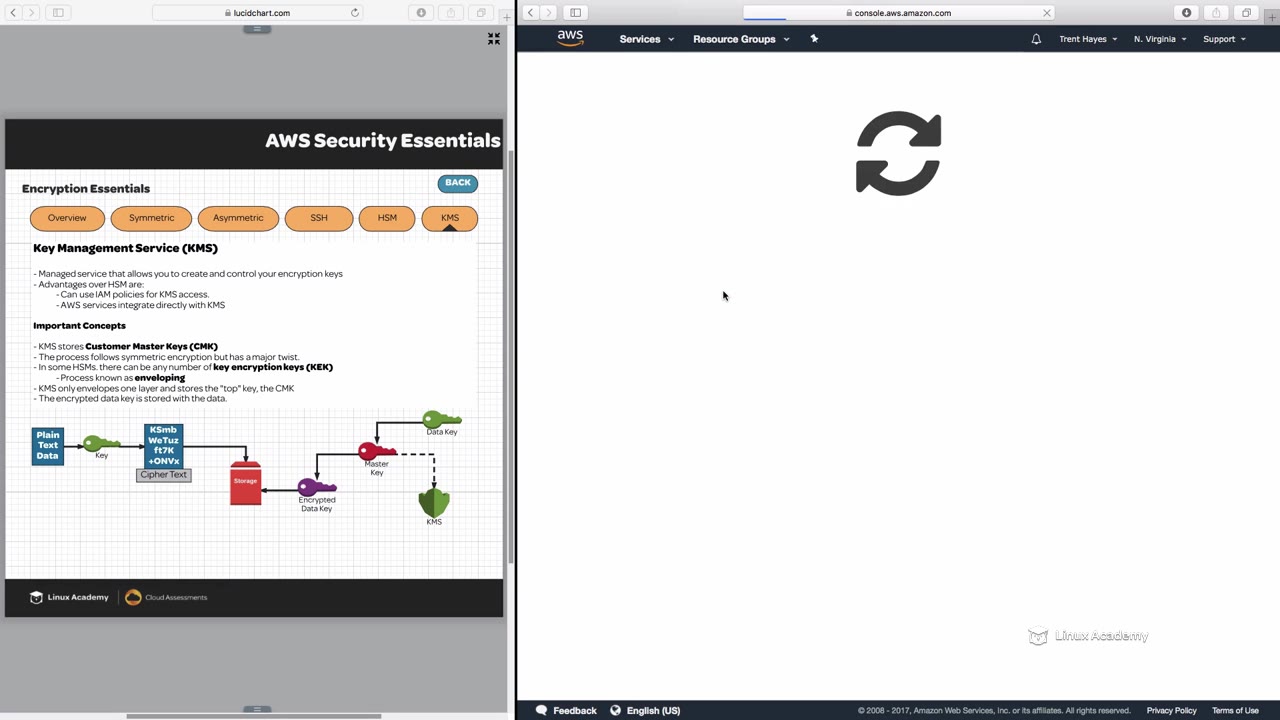Viewport: 1280px width, 720px height.
Task: Click the 'Key Management Service (KMS)' heading
Action: 125,248
